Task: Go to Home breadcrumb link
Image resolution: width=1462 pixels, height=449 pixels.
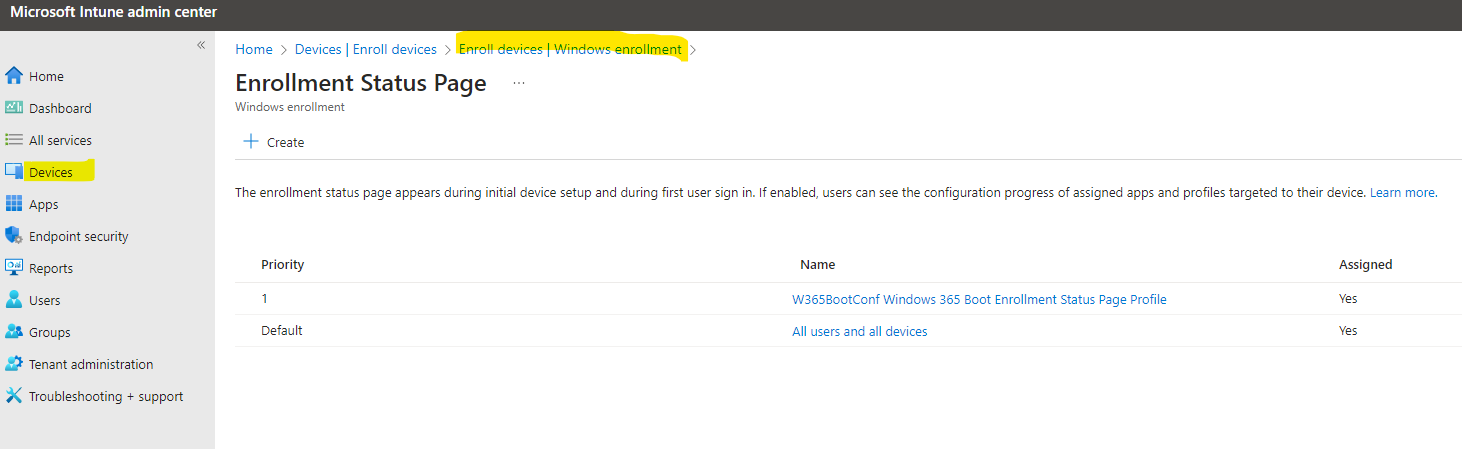Action: (254, 49)
